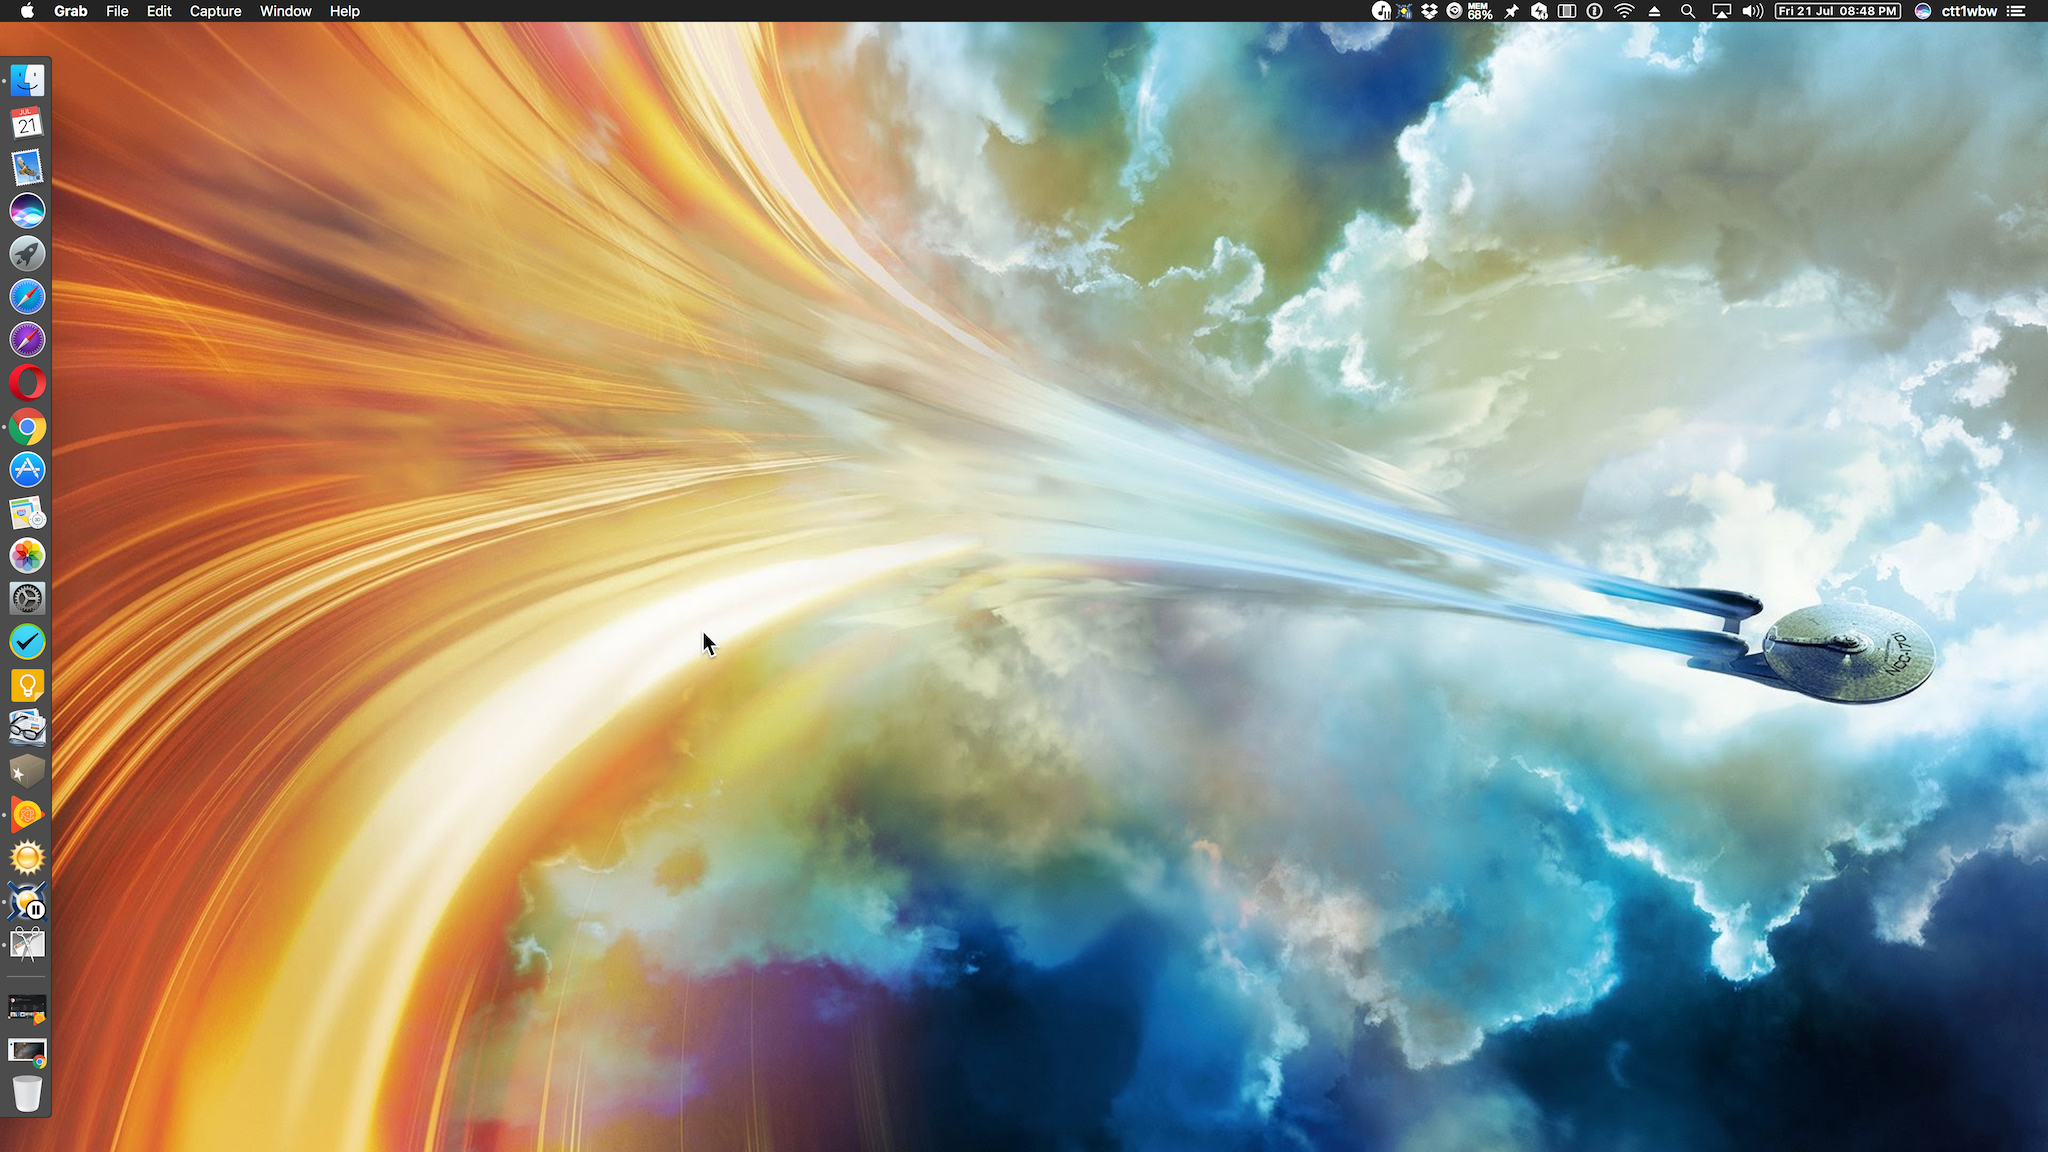This screenshot has width=2048, height=1152.
Task: Open the Edit menu
Action: click(x=159, y=11)
